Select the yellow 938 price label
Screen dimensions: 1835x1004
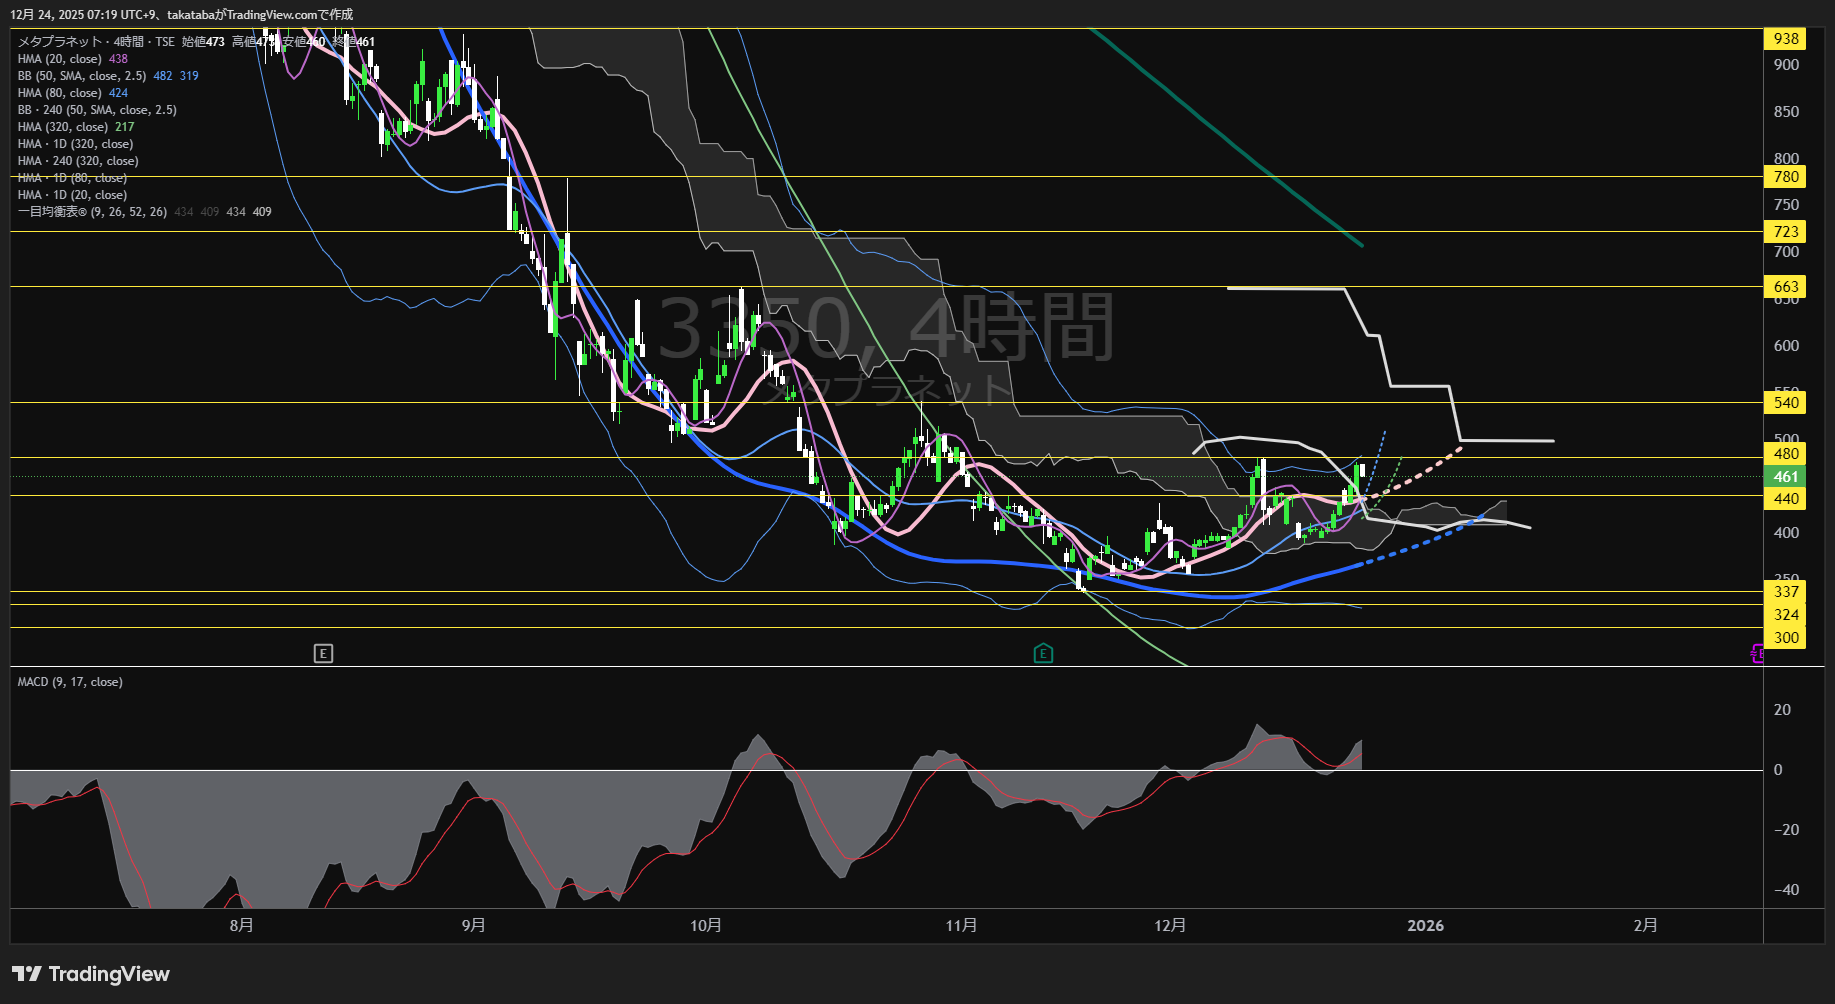pos(1786,39)
